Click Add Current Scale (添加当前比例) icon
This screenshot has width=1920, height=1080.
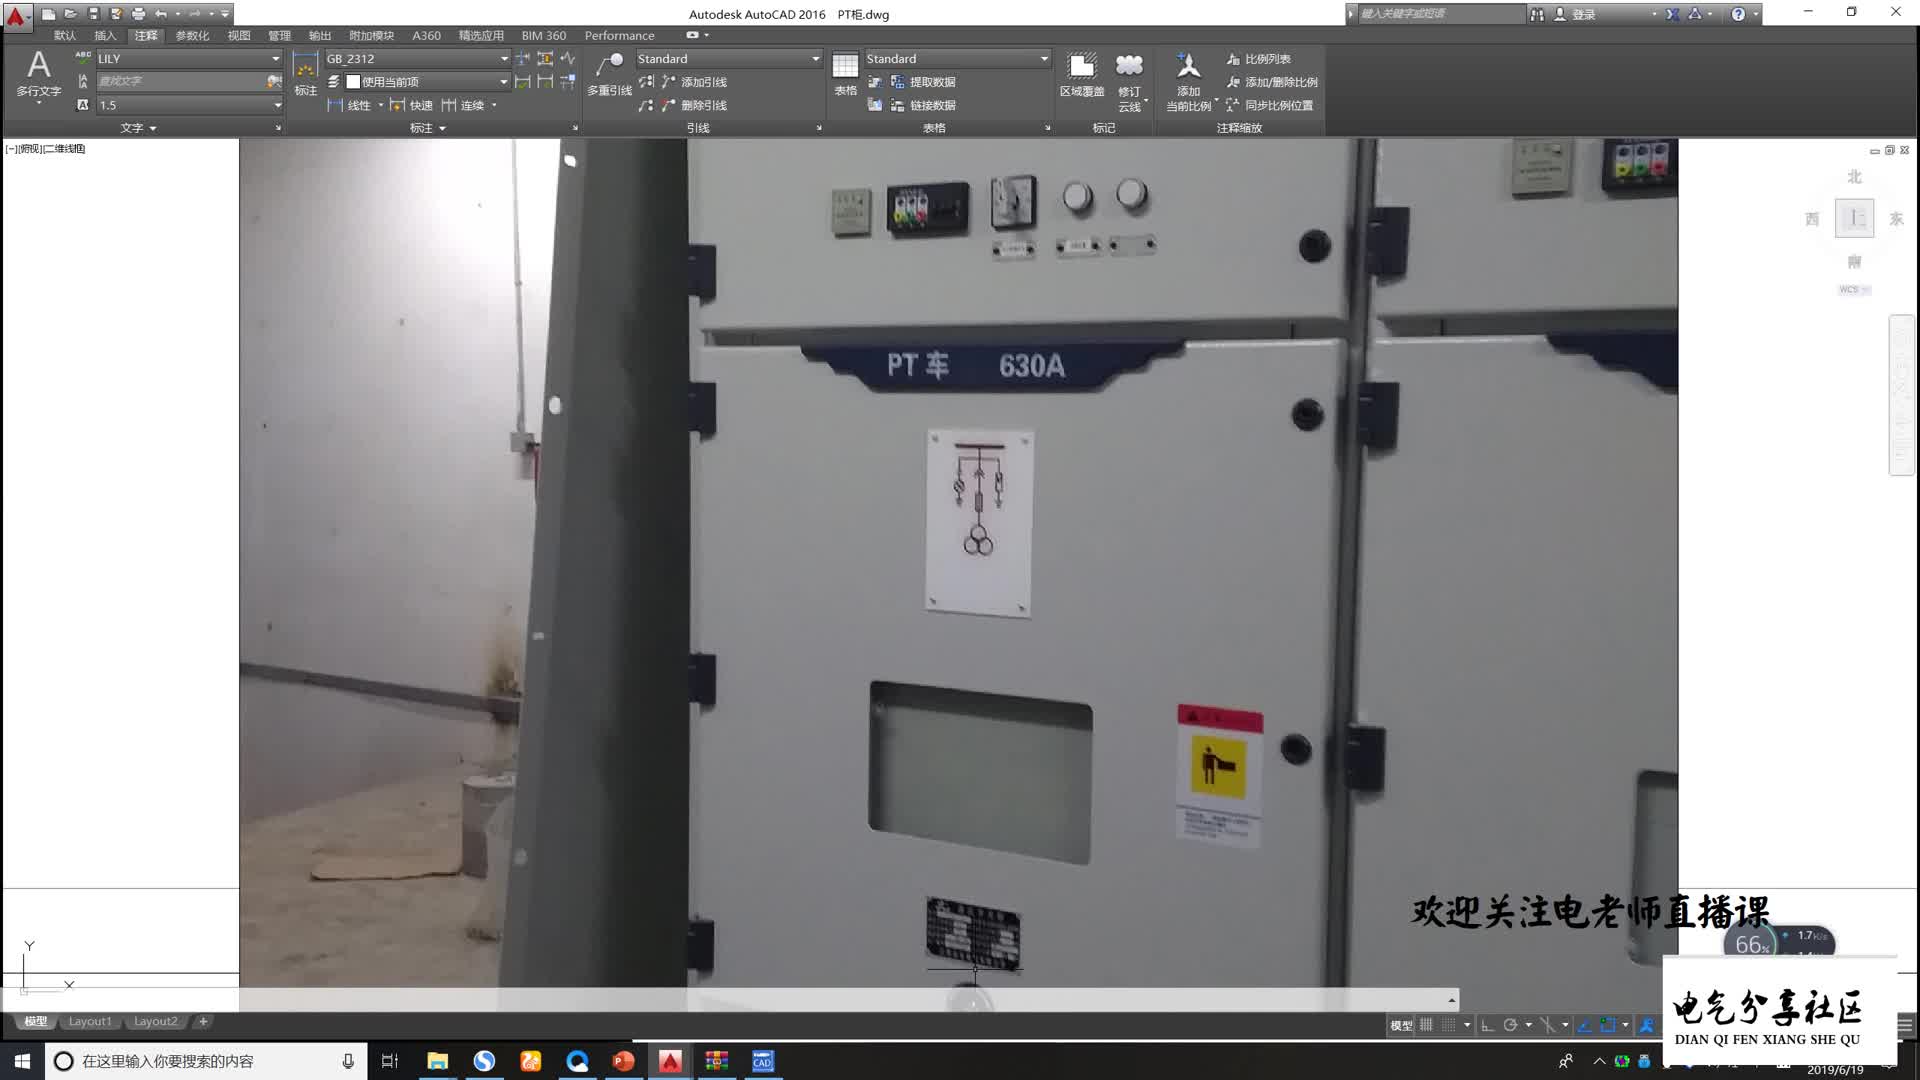pyautogui.click(x=1188, y=80)
